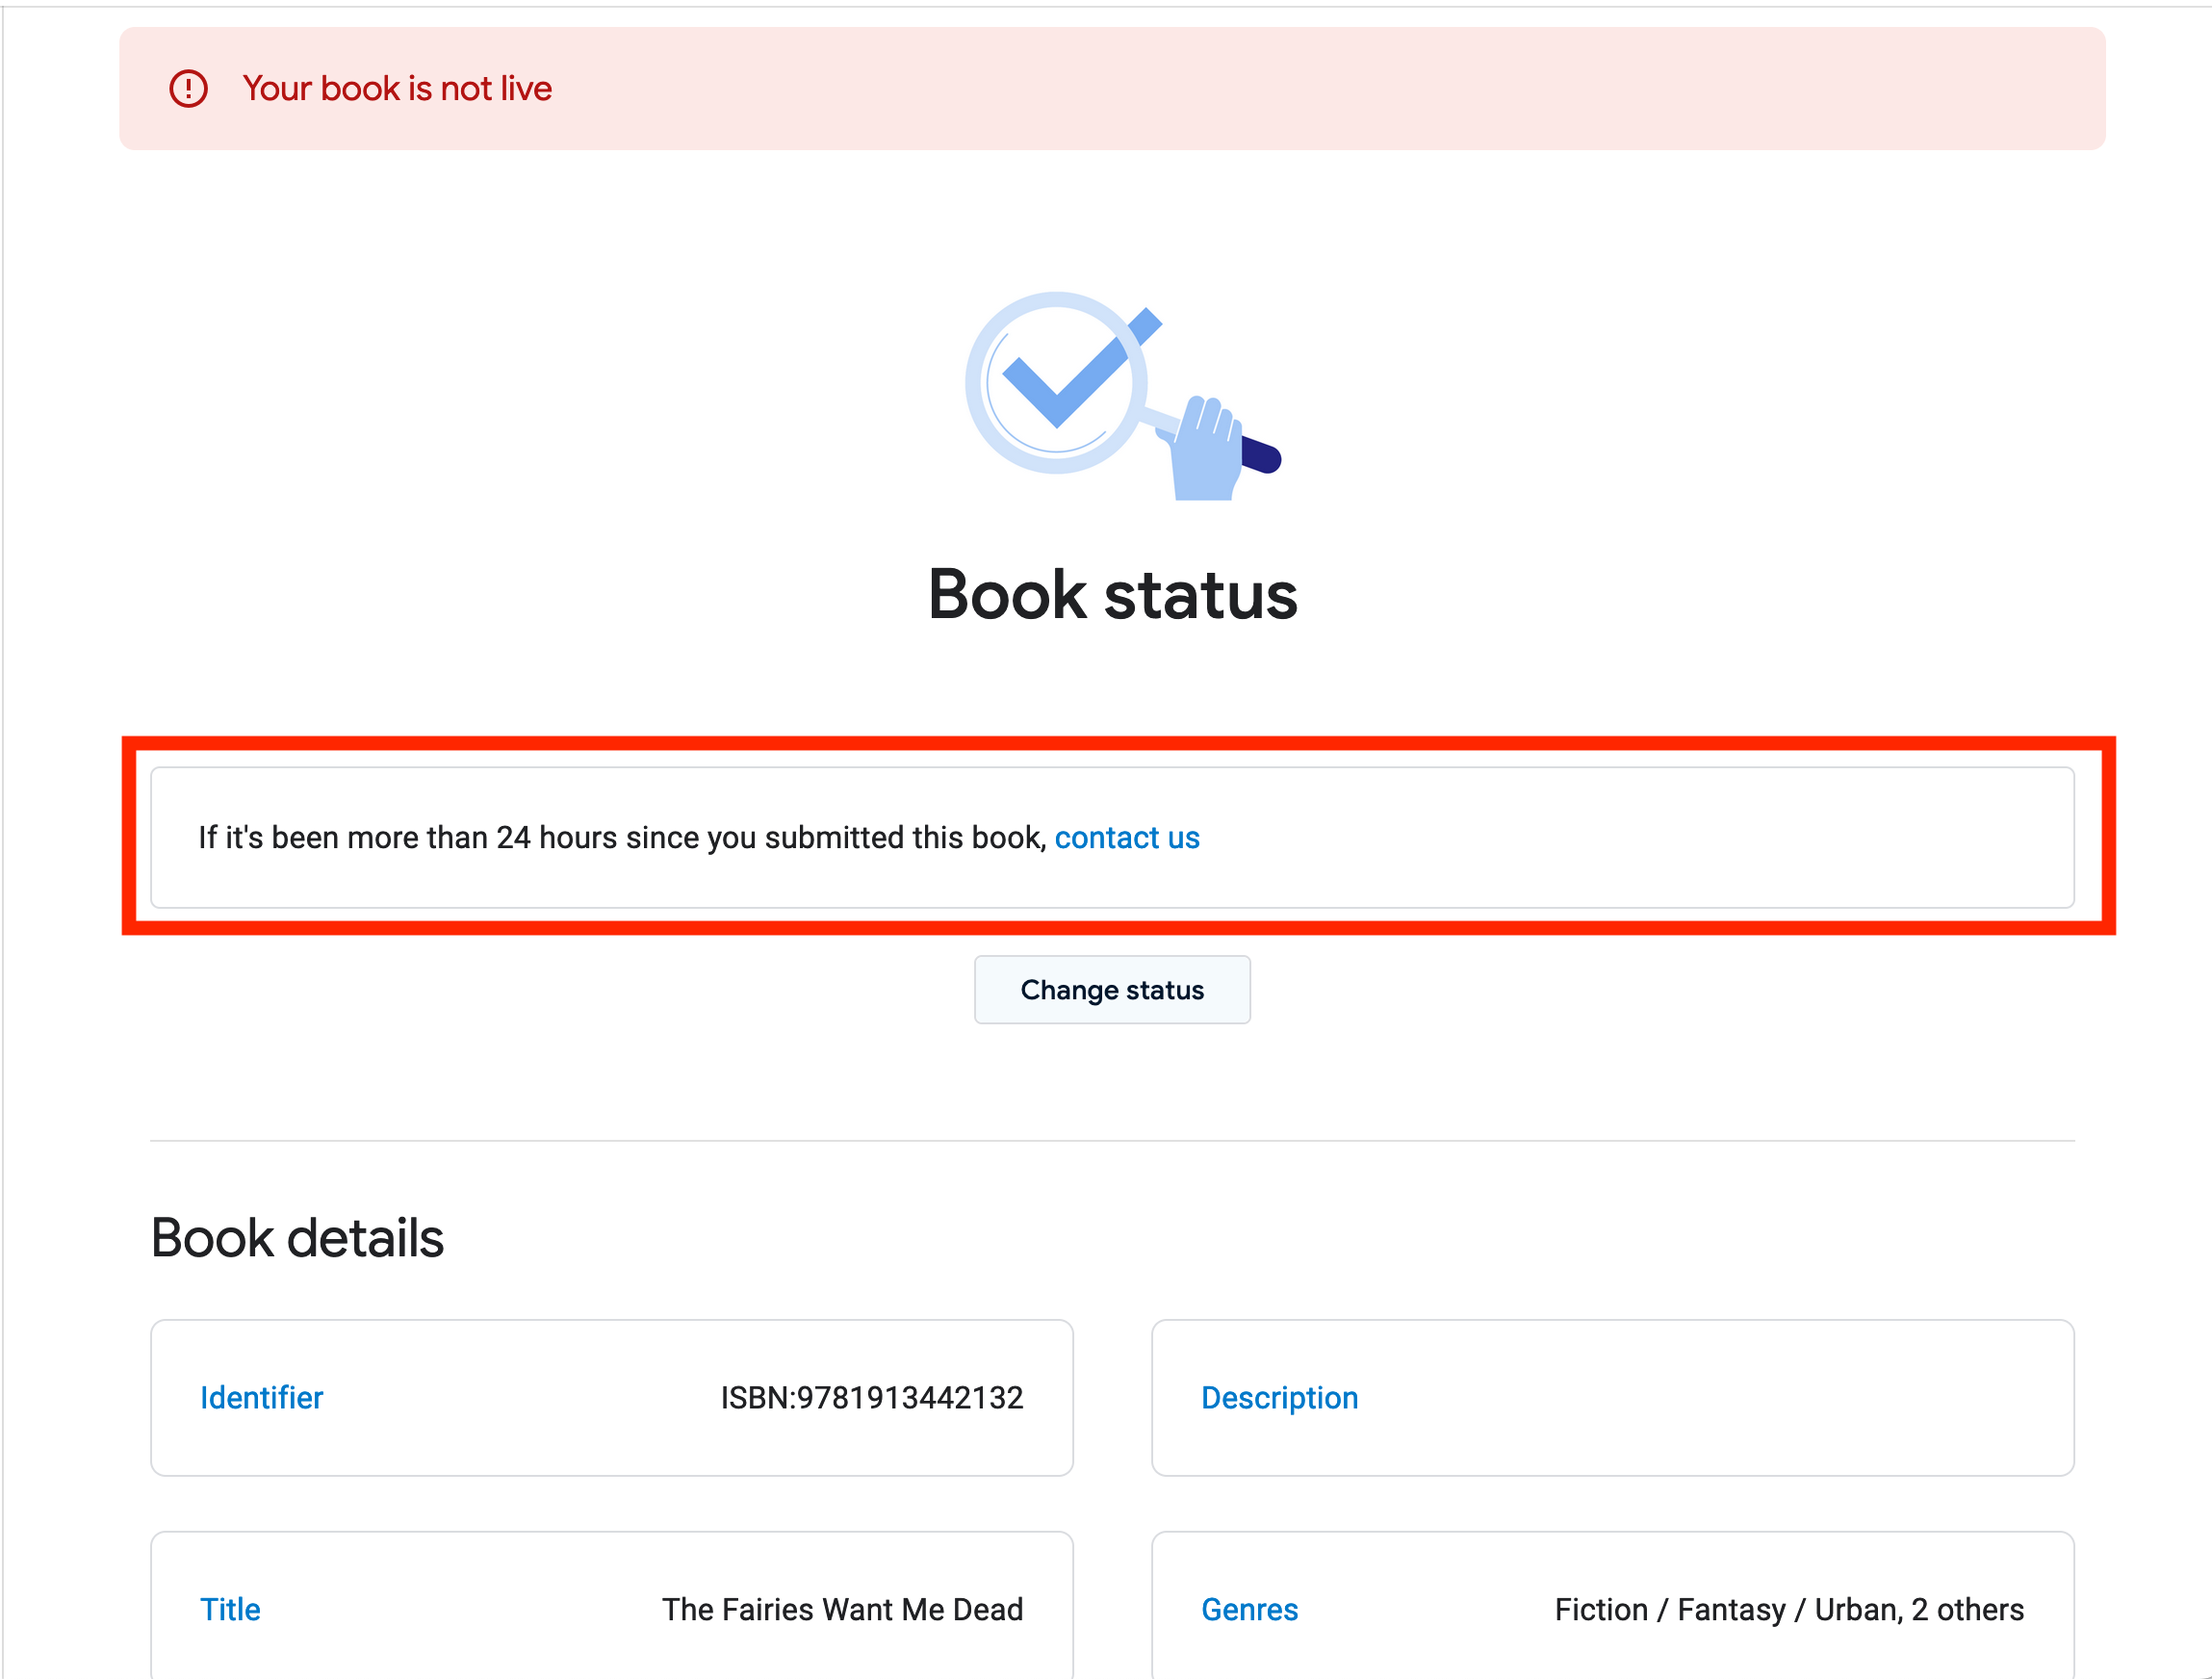Open the Identifier field link

(x=261, y=1397)
